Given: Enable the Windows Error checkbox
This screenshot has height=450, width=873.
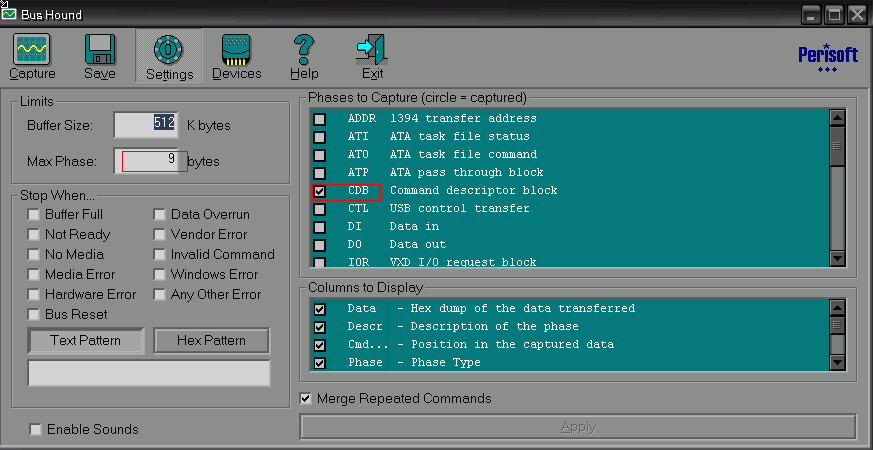Looking at the screenshot, I should (x=160, y=275).
